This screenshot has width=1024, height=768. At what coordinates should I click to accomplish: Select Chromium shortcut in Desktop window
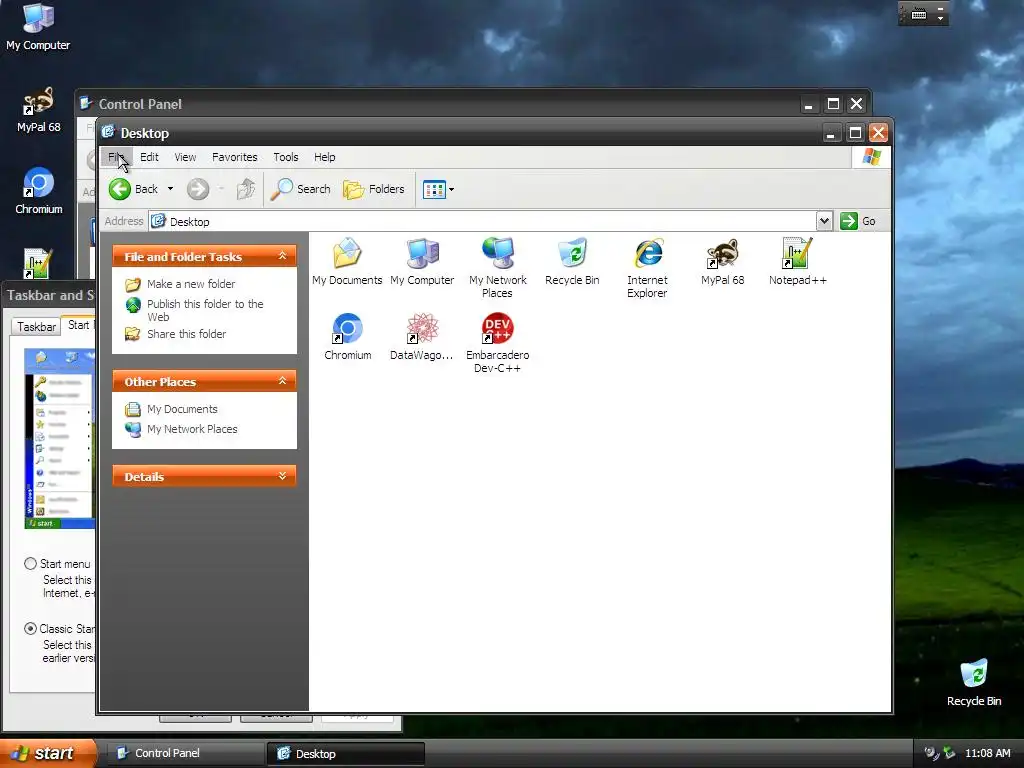(x=347, y=328)
